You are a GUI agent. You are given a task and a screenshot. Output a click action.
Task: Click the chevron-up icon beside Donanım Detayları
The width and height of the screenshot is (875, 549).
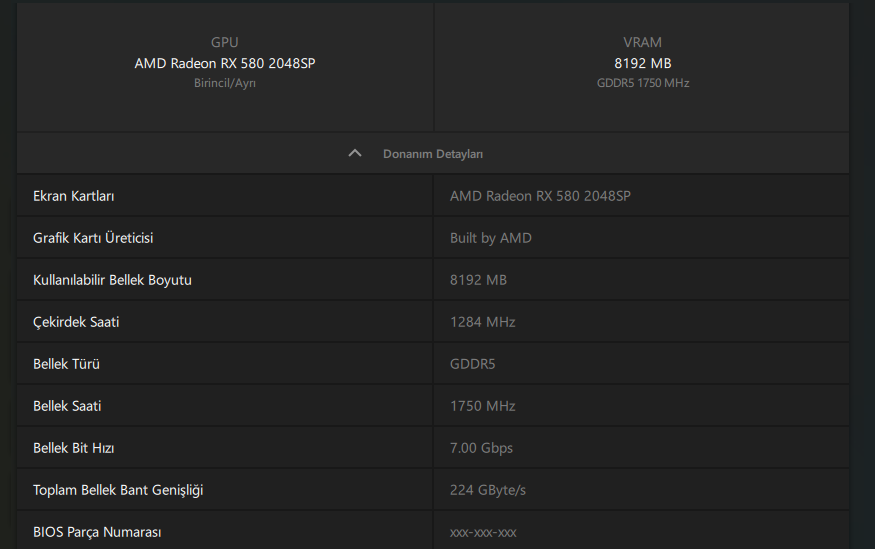pyautogui.click(x=354, y=154)
